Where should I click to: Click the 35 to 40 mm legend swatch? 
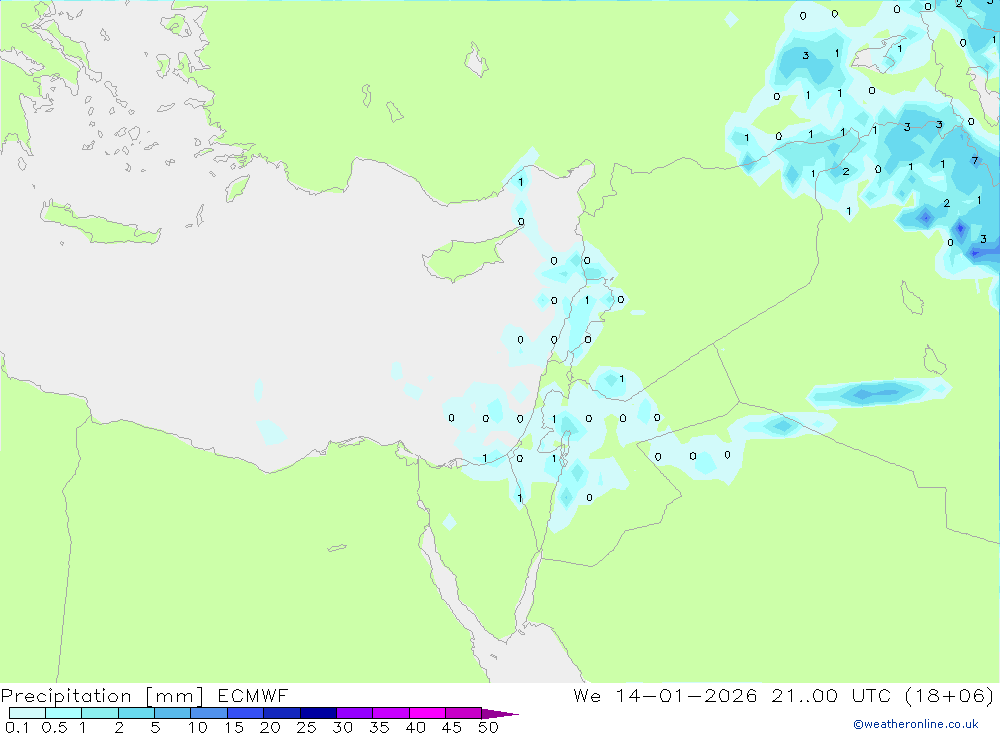click(x=390, y=713)
